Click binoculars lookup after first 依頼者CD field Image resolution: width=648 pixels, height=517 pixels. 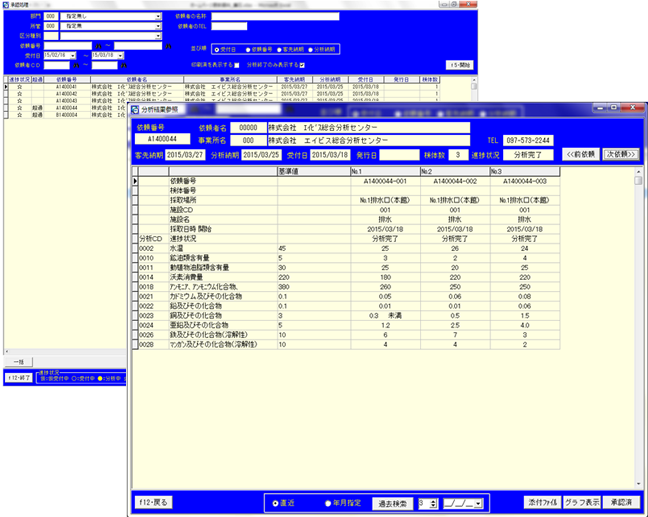[x=76, y=65]
